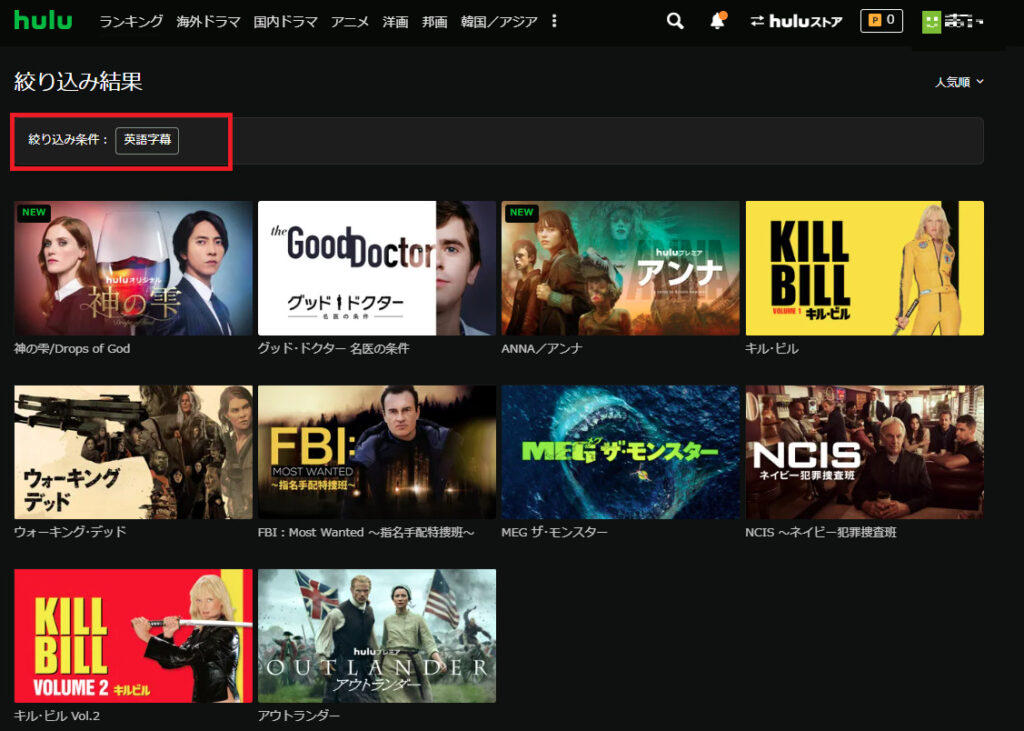Open the ウォーキング・デッド thumbnail

point(133,452)
